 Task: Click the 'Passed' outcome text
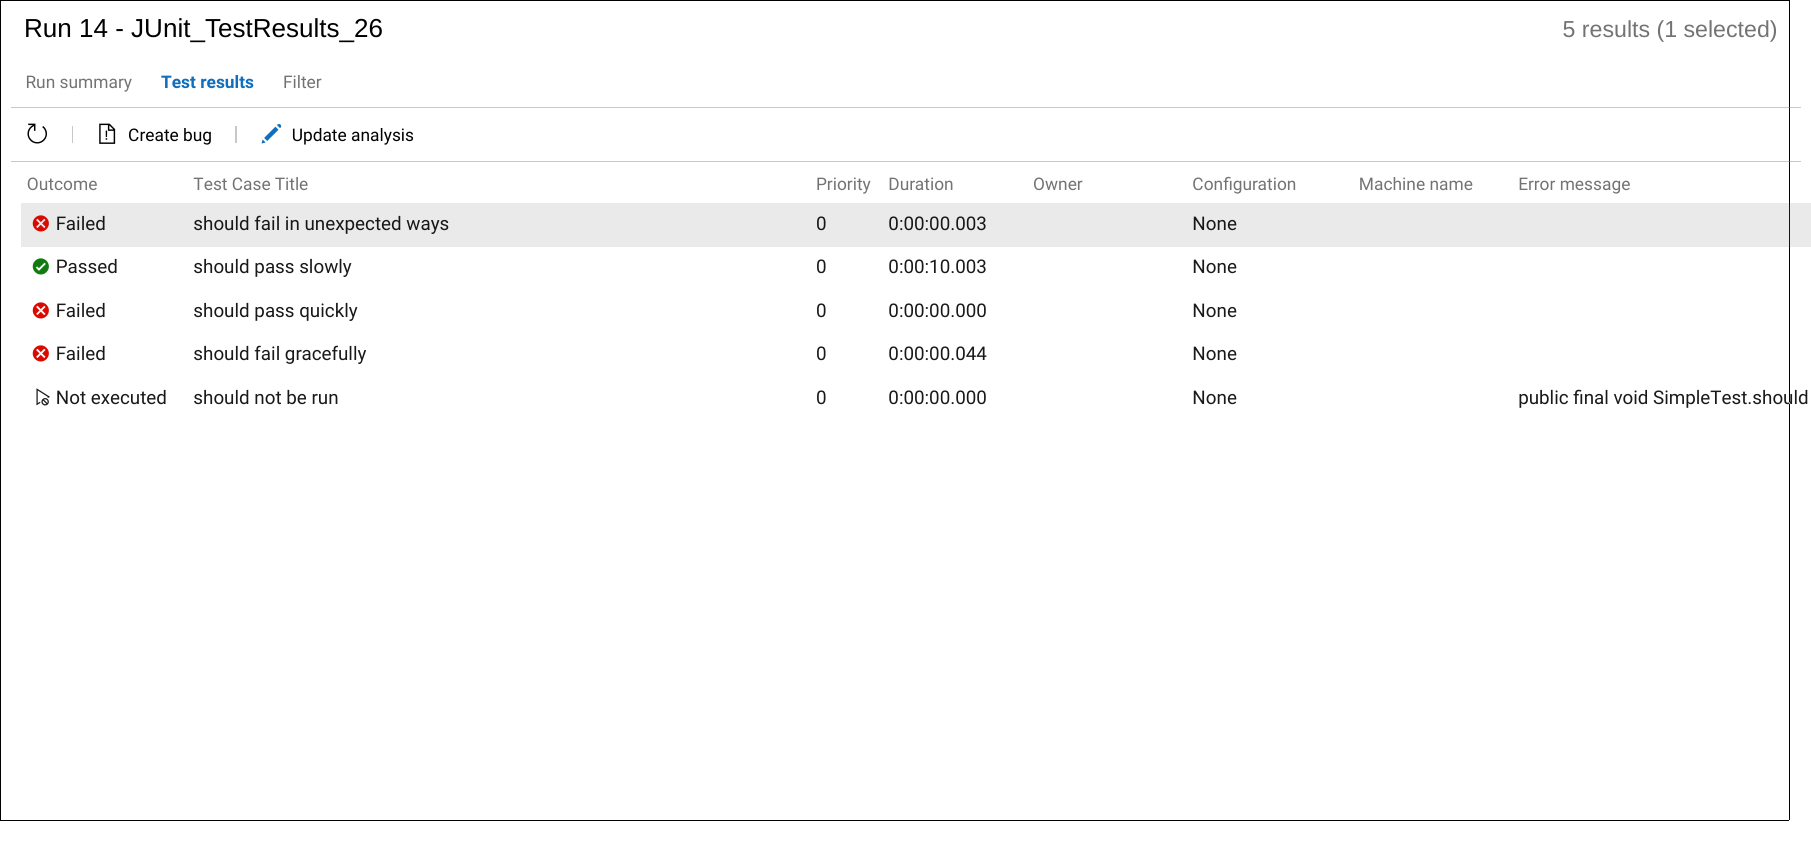[87, 267]
